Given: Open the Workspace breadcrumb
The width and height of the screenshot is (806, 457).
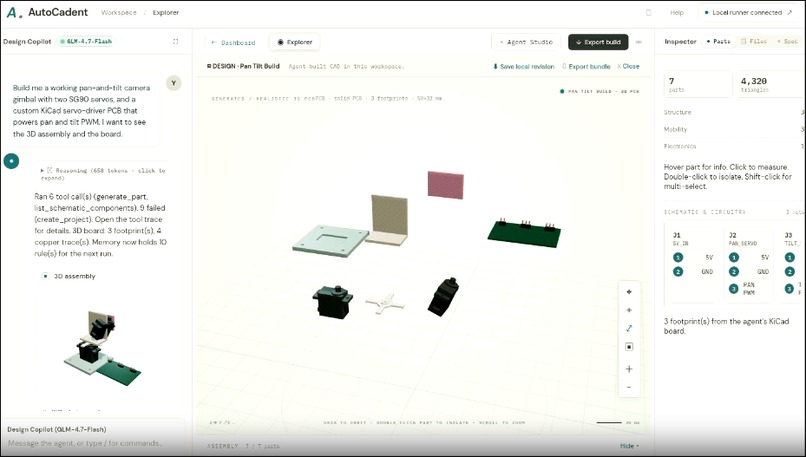Looking at the screenshot, I should 119,12.
